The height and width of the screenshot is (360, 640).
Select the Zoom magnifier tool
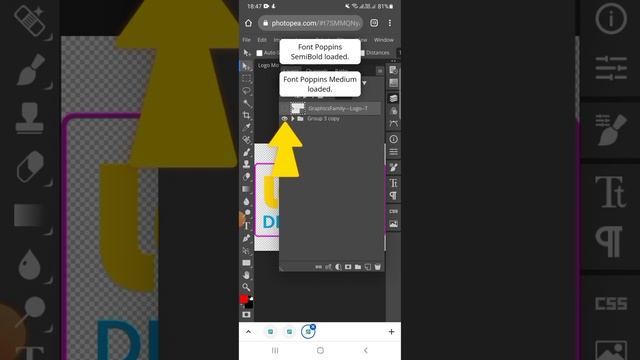point(246,287)
